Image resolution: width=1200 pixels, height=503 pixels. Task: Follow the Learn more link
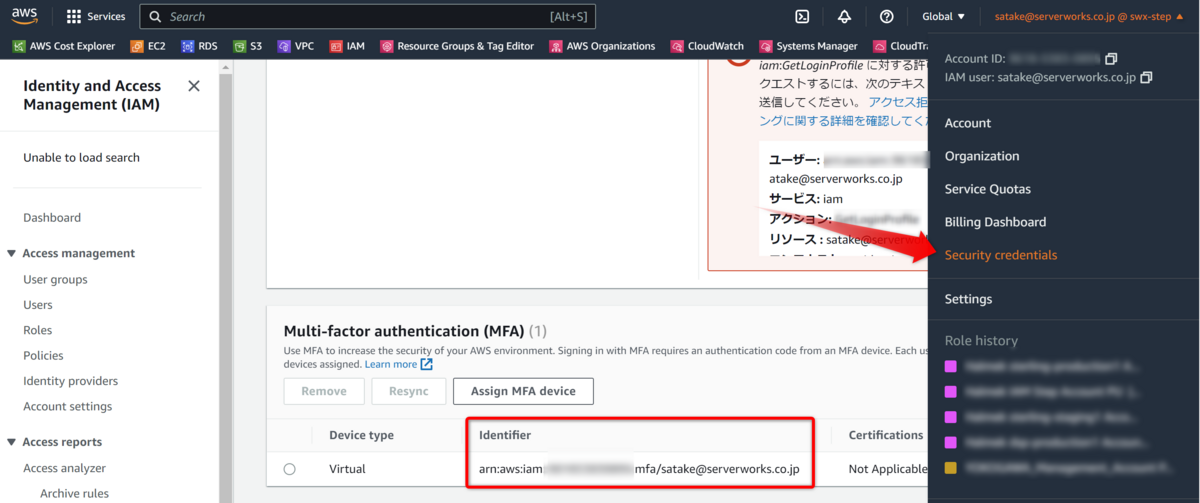[391, 364]
